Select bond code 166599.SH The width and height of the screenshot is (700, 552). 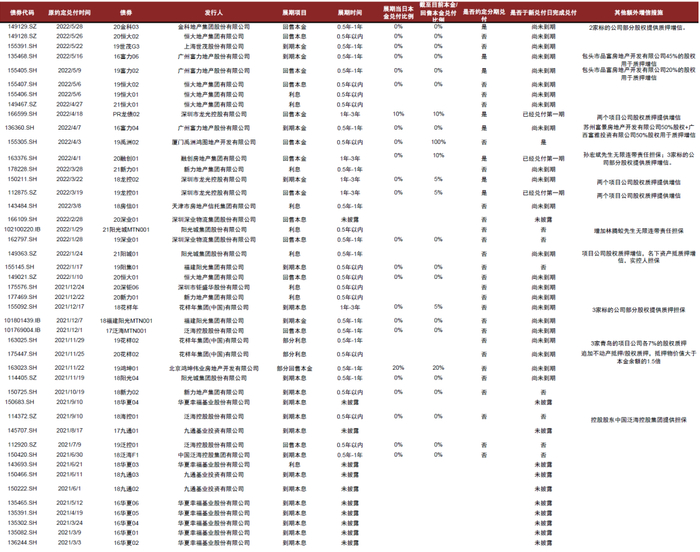coord(22,114)
